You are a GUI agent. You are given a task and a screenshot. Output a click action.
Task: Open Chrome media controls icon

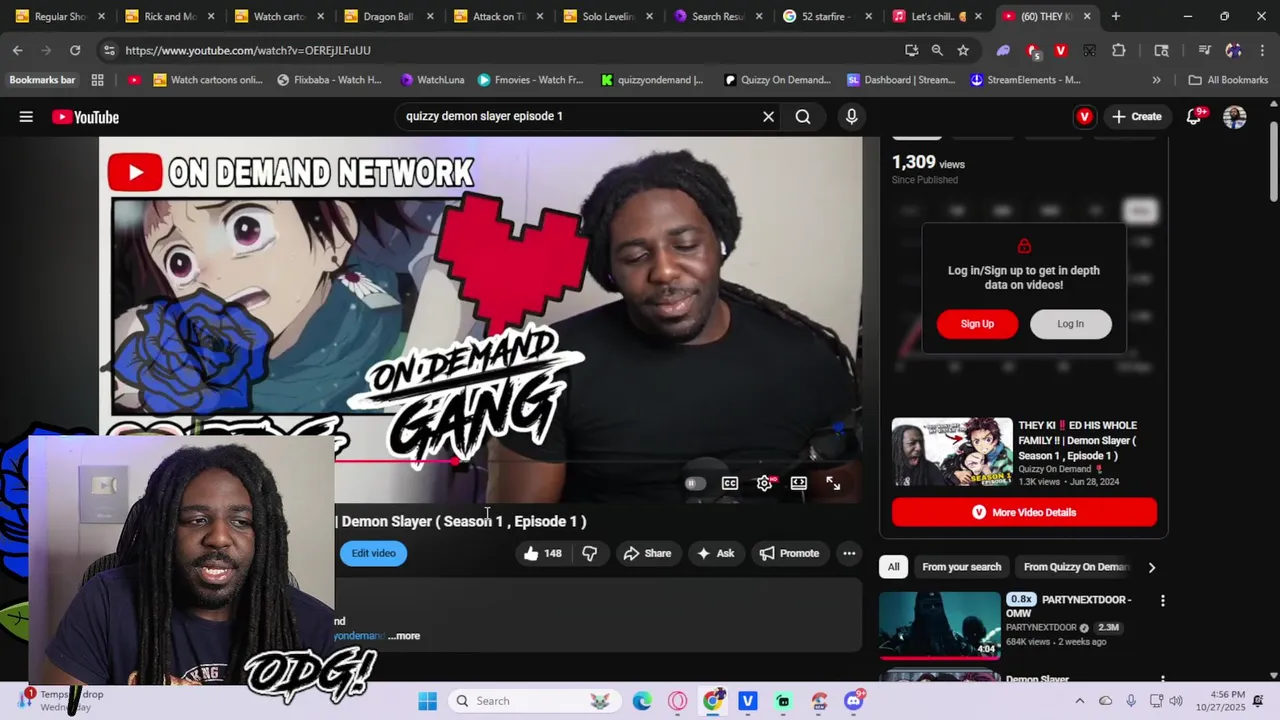point(1205,50)
